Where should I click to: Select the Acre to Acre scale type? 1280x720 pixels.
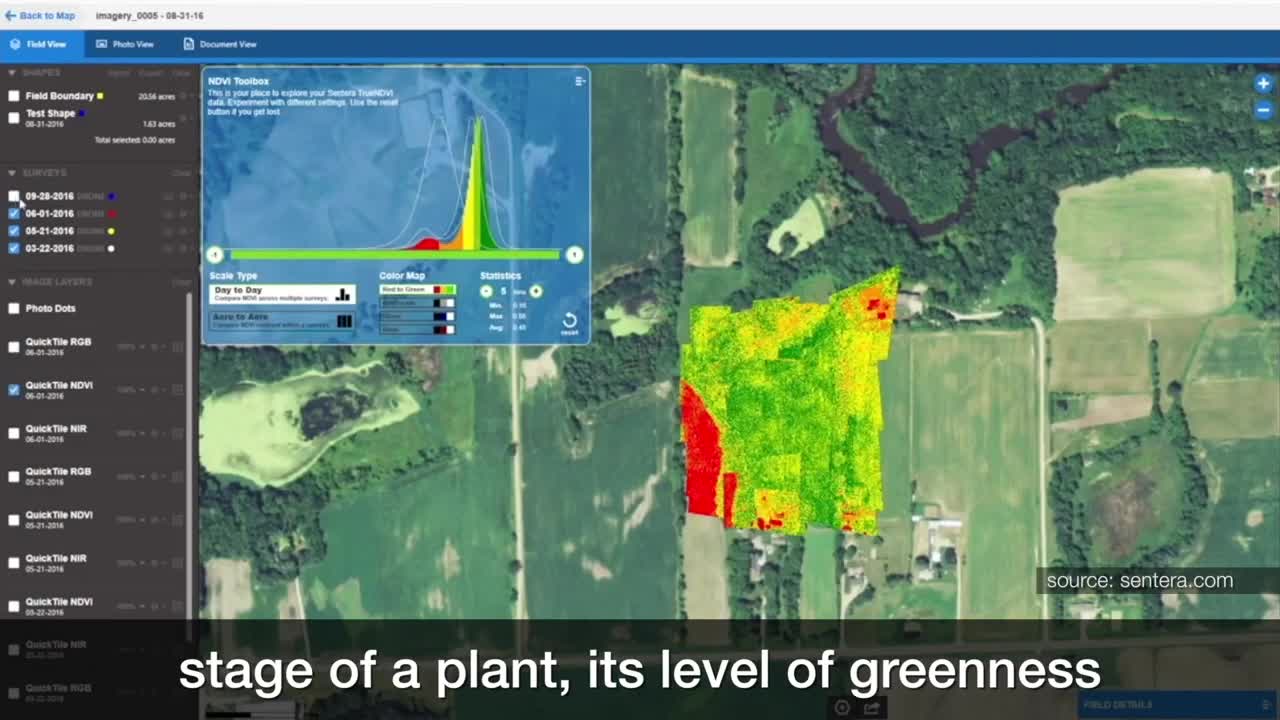pyautogui.click(x=282, y=321)
